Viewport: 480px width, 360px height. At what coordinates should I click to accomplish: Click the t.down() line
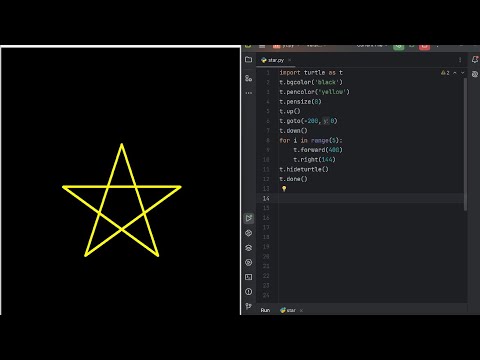pos(293,130)
